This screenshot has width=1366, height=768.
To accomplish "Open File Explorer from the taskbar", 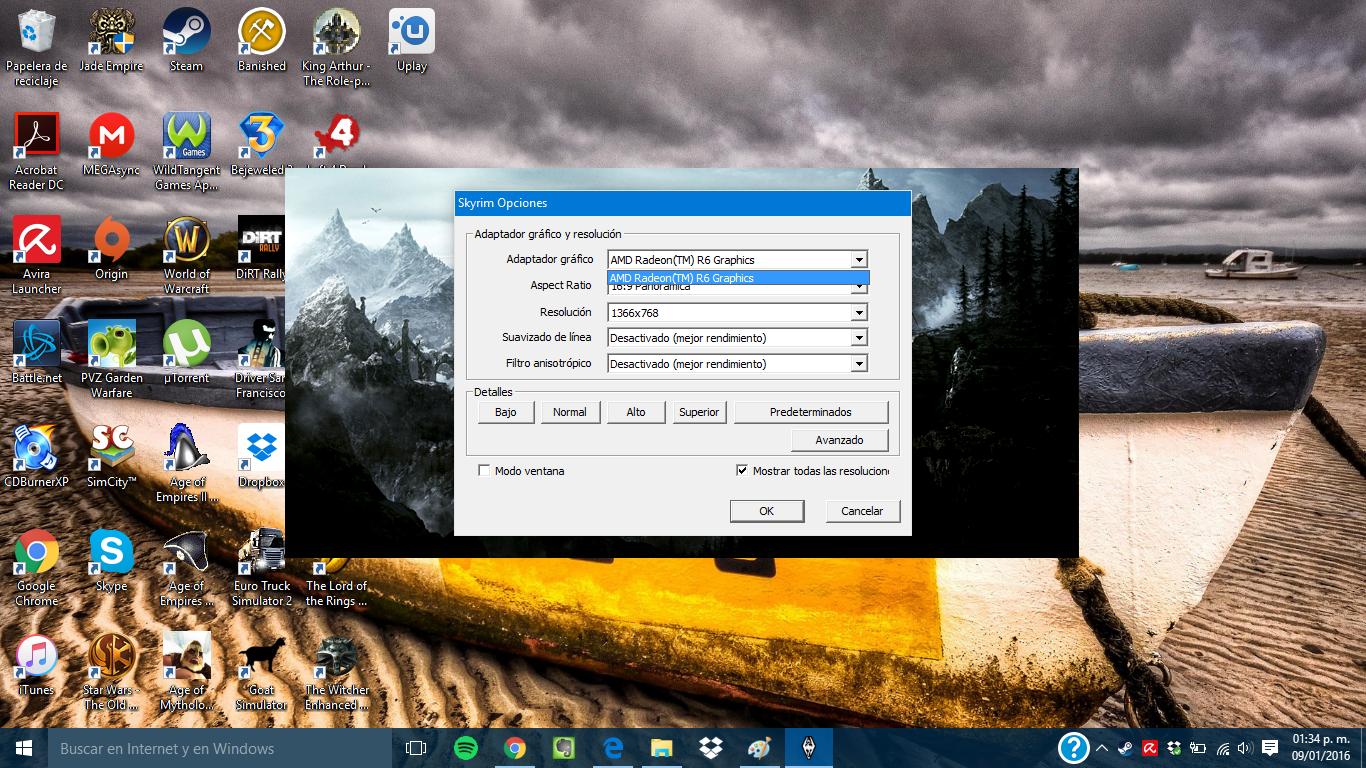I will [x=661, y=748].
